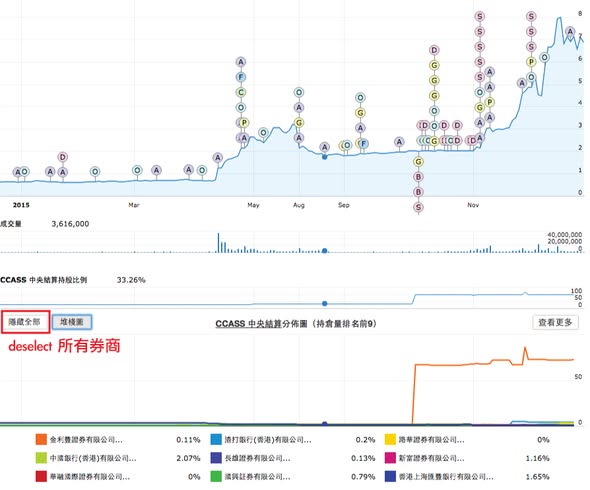Click the D event marker in early 2015
Image resolution: width=590 pixels, height=490 pixels.
[x=62, y=157]
